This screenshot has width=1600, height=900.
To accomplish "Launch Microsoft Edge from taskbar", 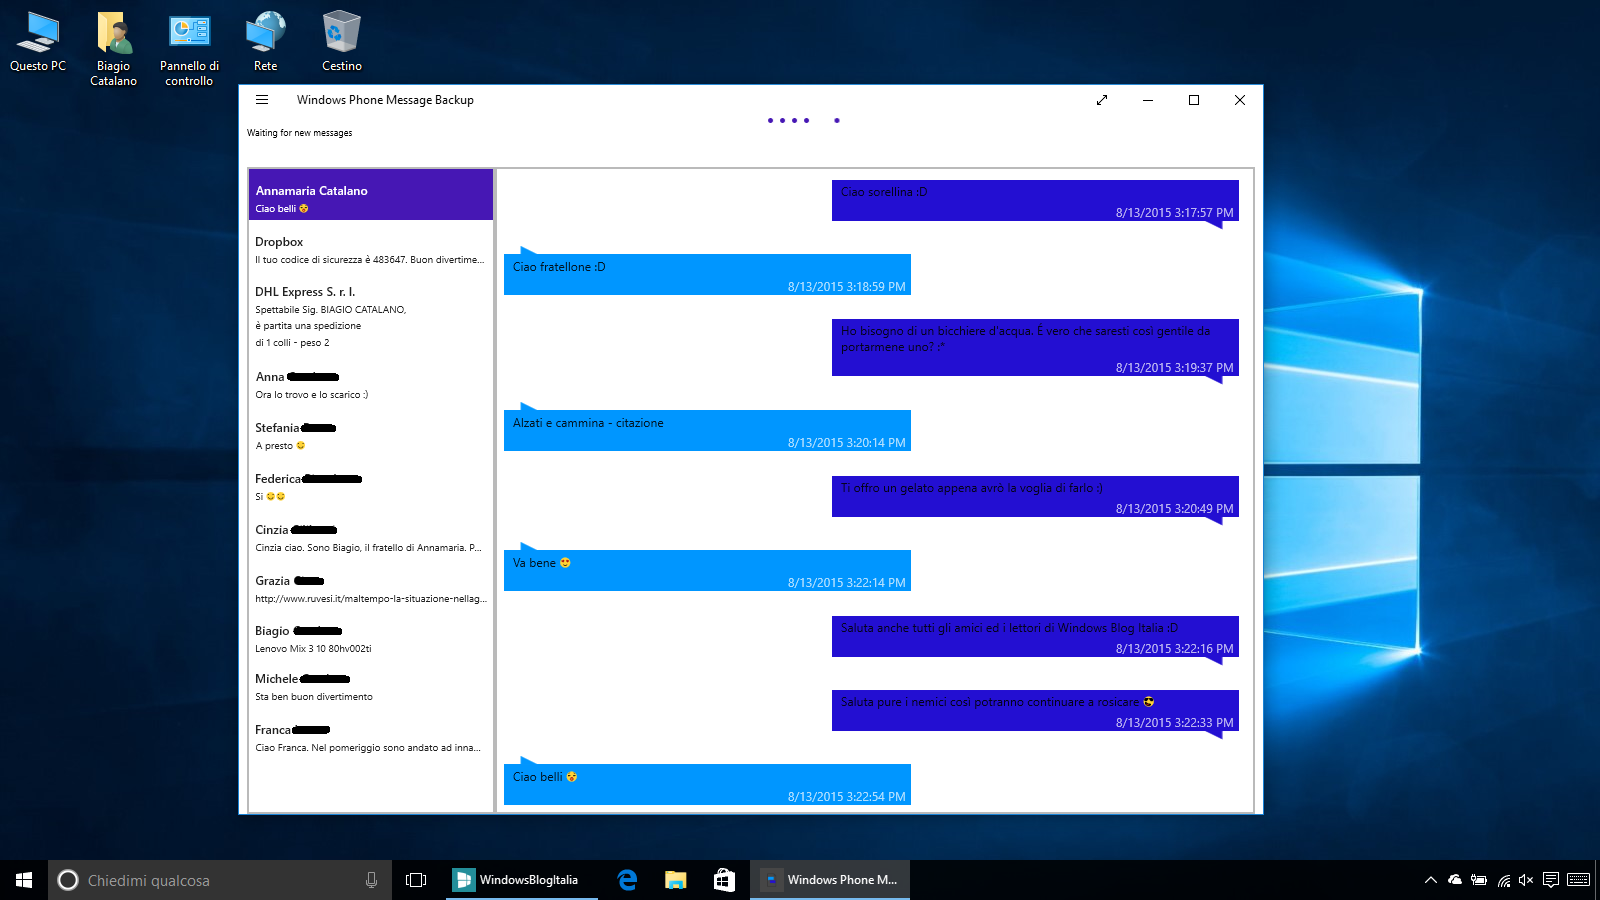I will point(627,880).
